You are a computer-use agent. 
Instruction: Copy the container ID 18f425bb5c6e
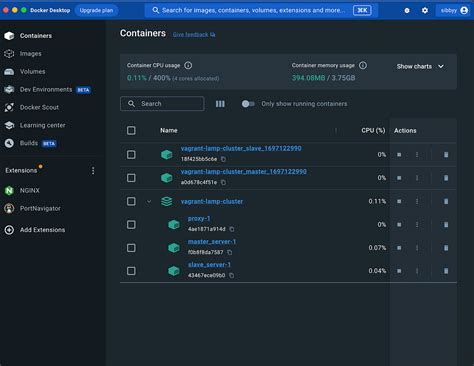tap(223, 159)
